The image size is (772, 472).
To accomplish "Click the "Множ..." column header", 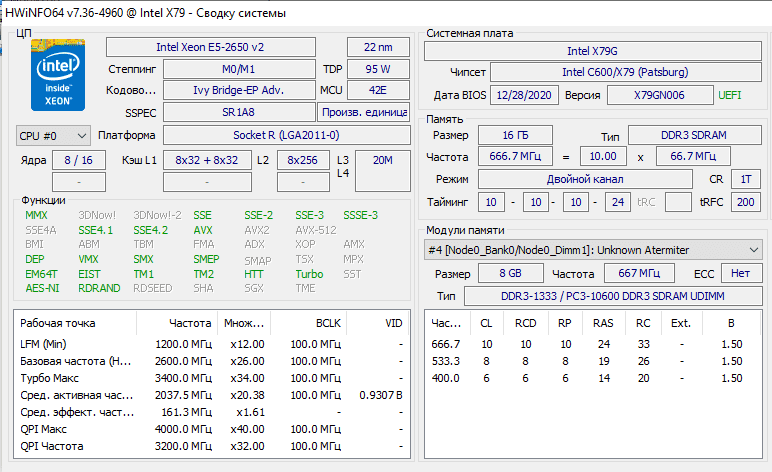I will (243, 324).
